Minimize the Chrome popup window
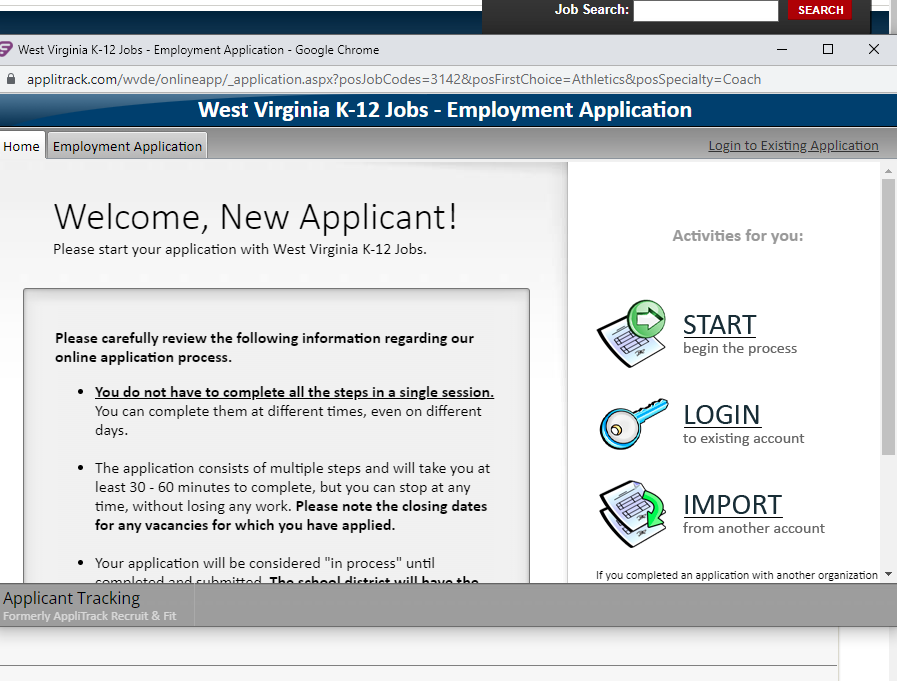897x681 pixels. (x=782, y=49)
